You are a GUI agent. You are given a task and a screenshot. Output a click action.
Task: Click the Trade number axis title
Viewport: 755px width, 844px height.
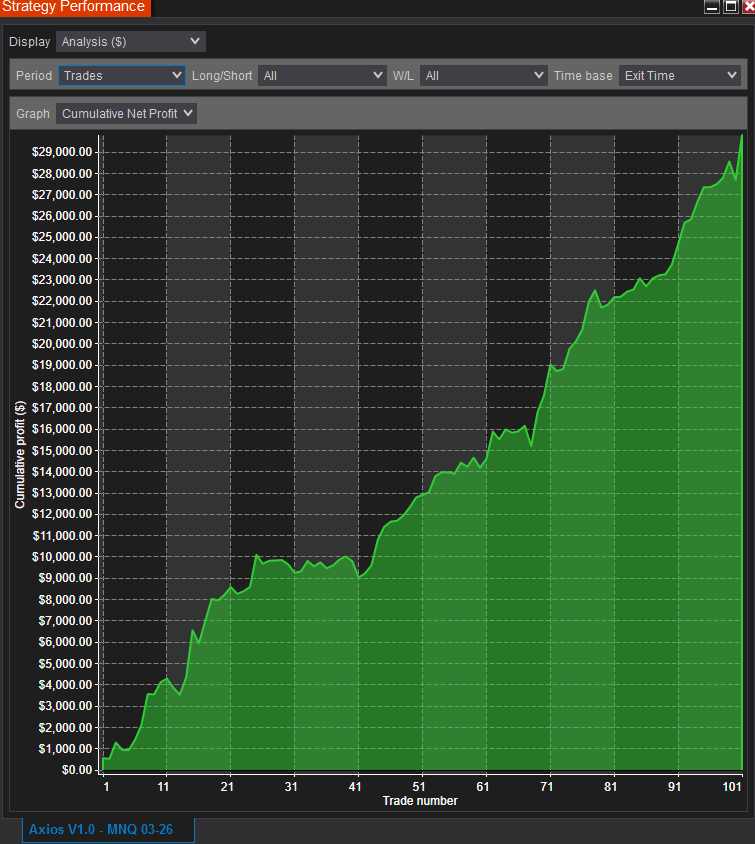click(420, 801)
